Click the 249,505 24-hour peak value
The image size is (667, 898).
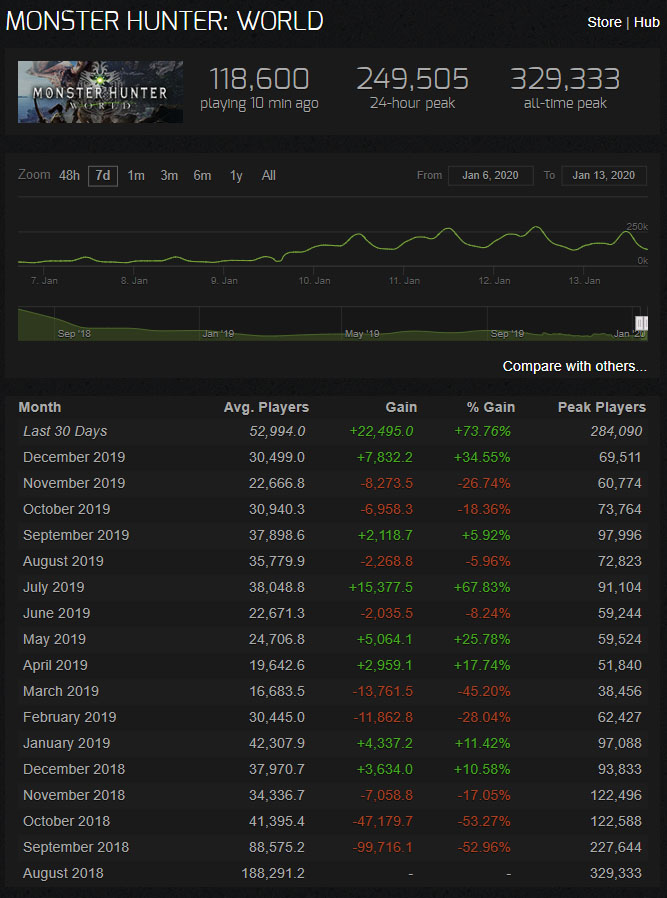[x=412, y=79]
